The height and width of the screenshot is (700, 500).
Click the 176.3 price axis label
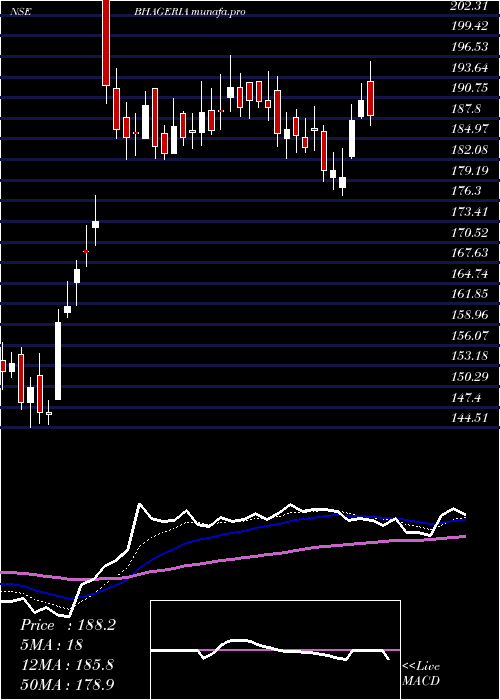click(x=467, y=191)
